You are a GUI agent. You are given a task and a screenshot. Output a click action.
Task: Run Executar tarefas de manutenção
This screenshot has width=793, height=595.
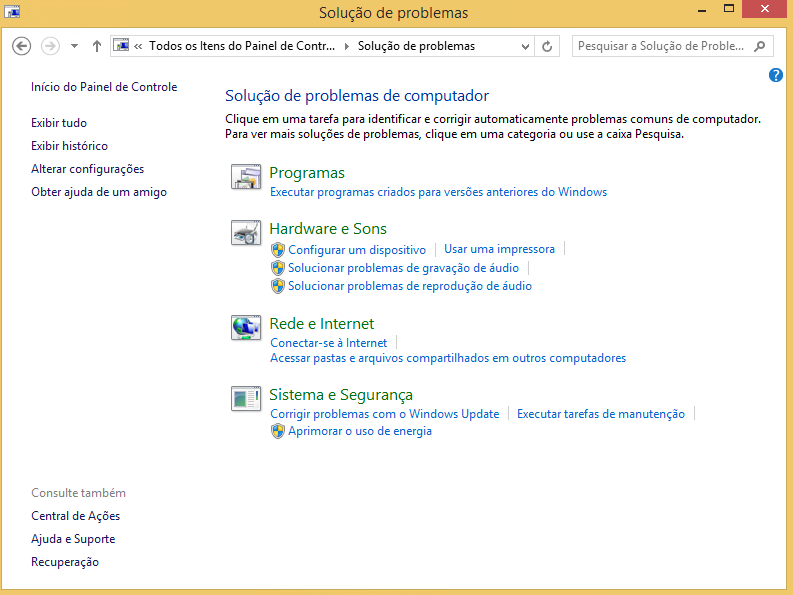click(x=601, y=414)
